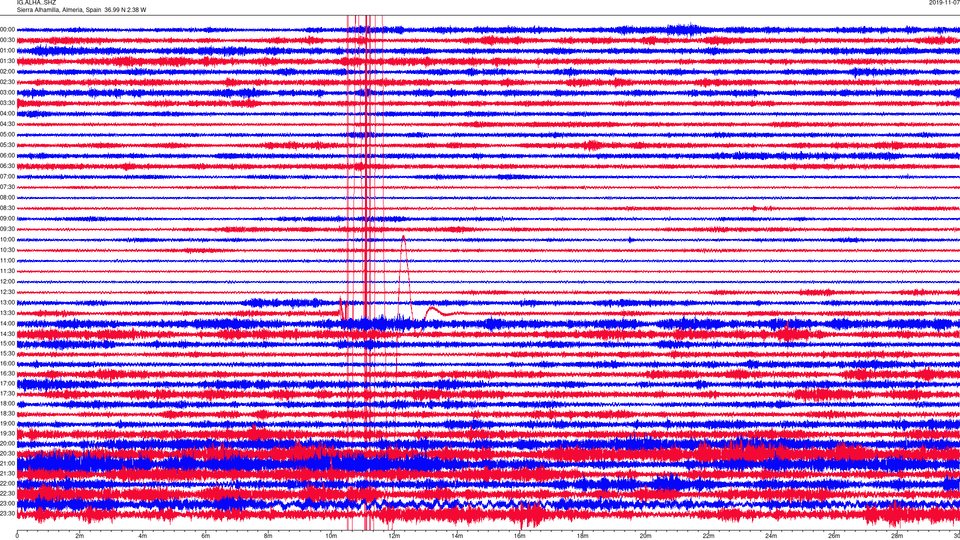This screenshot has width=960, height=540.
Task: Select the 01:30 trace time label
Action: [x=7, y=61]
